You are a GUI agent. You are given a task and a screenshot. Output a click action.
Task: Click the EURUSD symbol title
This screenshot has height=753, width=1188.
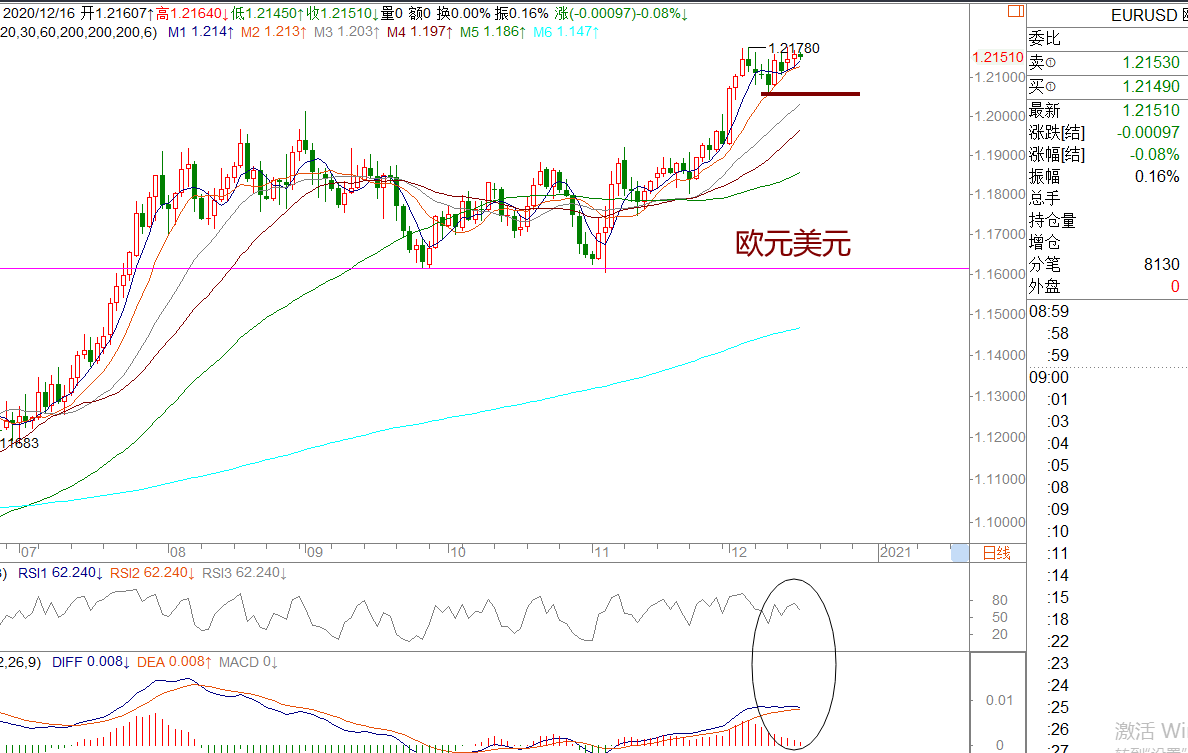click(x=1144, y=15)
